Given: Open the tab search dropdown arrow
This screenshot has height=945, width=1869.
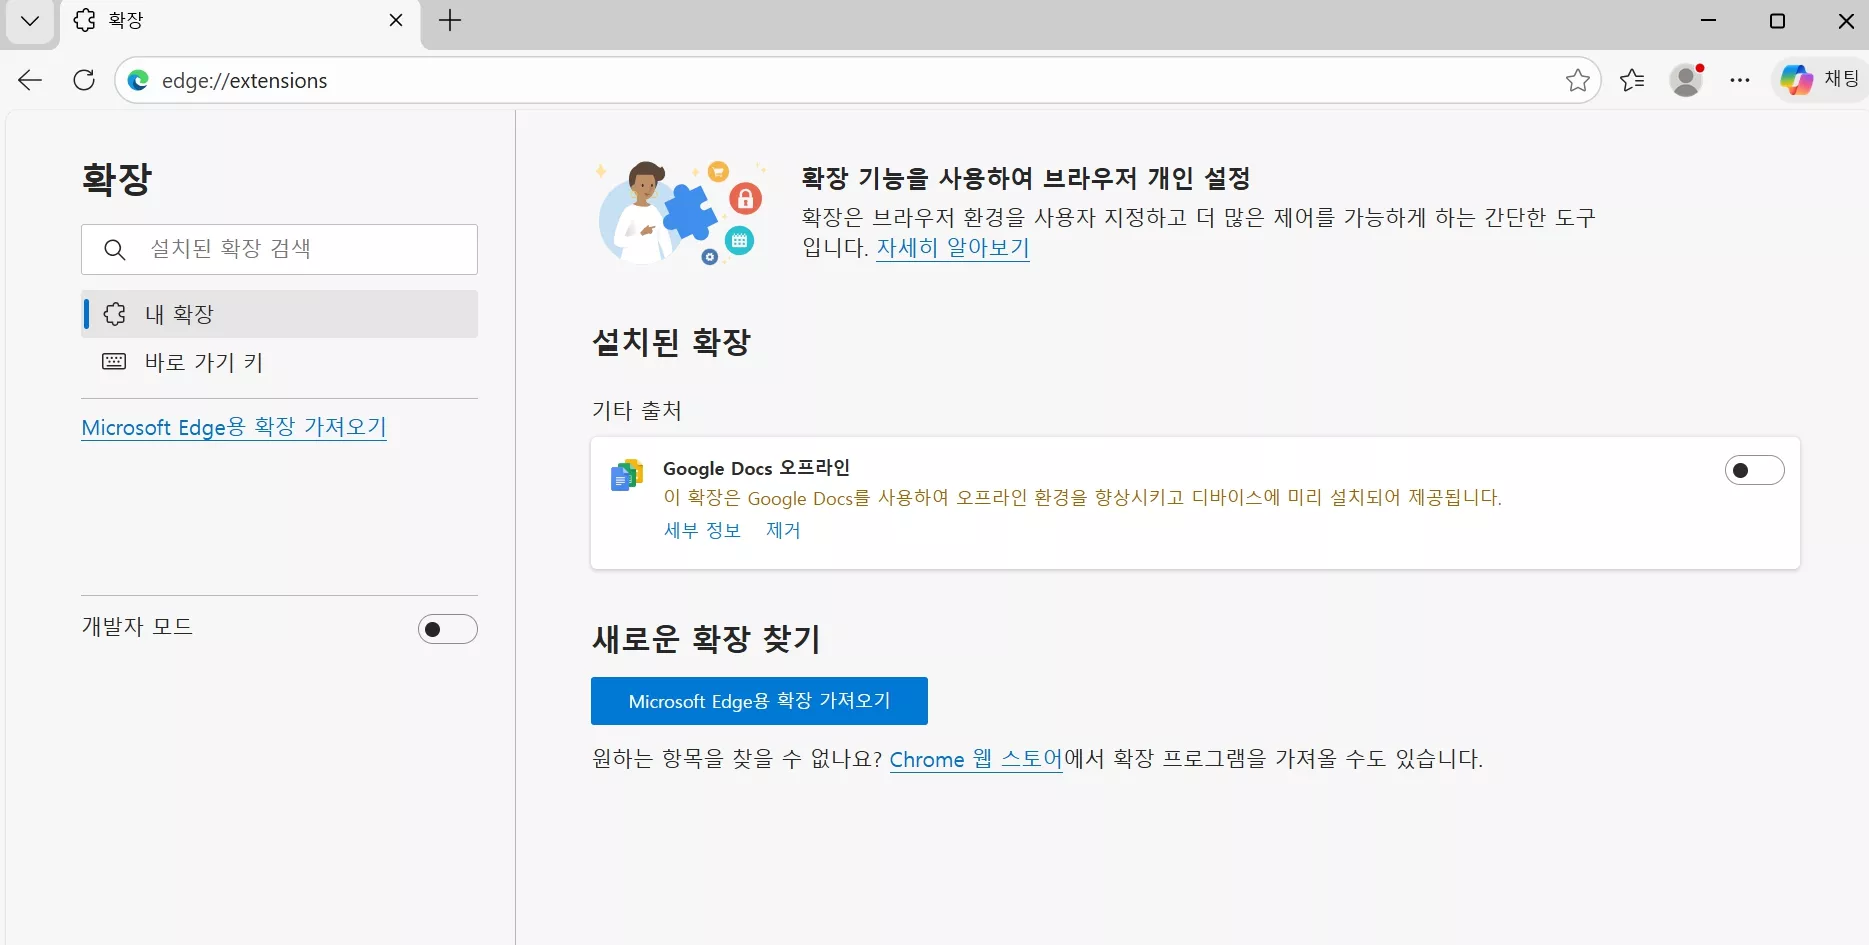Looking at the screenshot, I should [29, 21].
